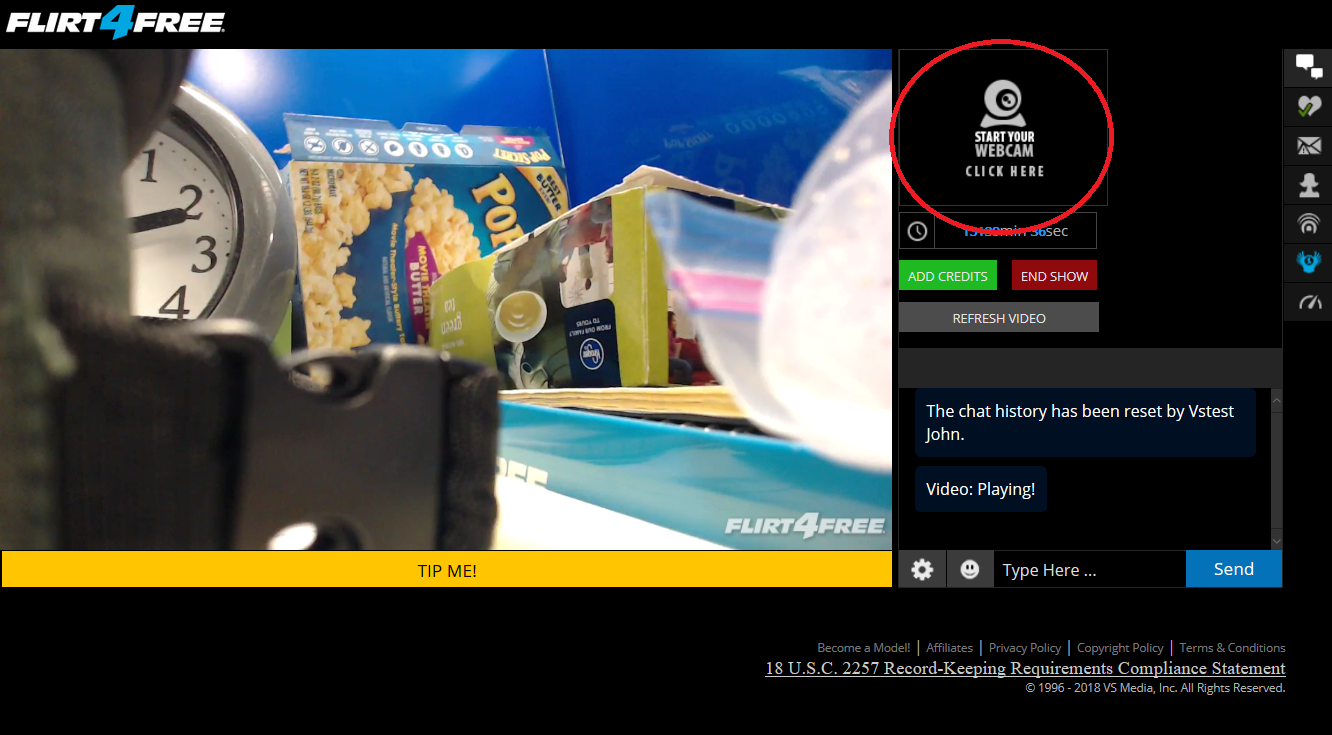Open the envelope messages icon

1308,146
